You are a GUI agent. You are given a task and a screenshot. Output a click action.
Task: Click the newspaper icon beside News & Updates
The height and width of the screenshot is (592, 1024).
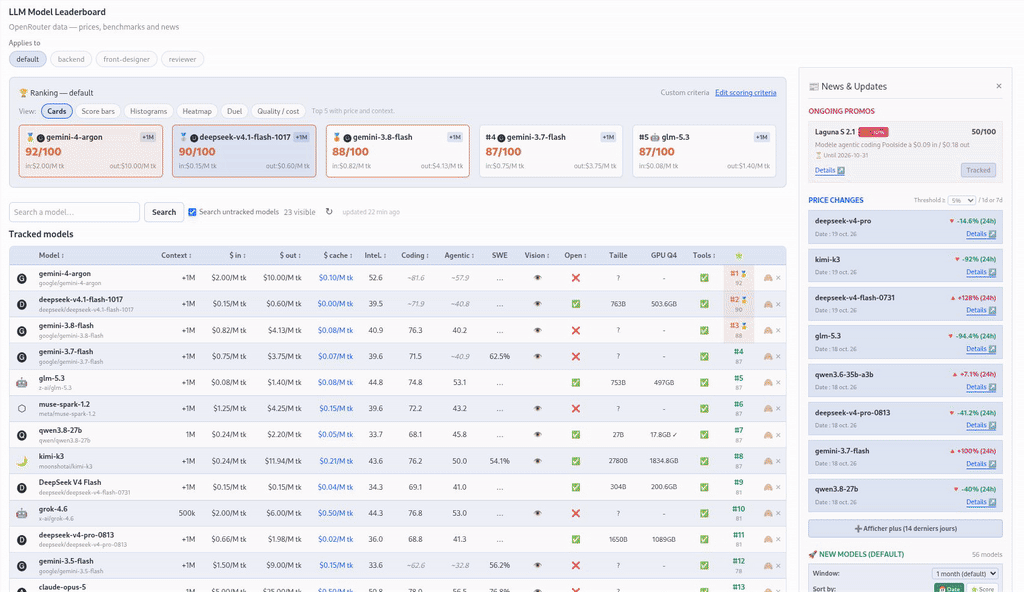tap(814, 86)
